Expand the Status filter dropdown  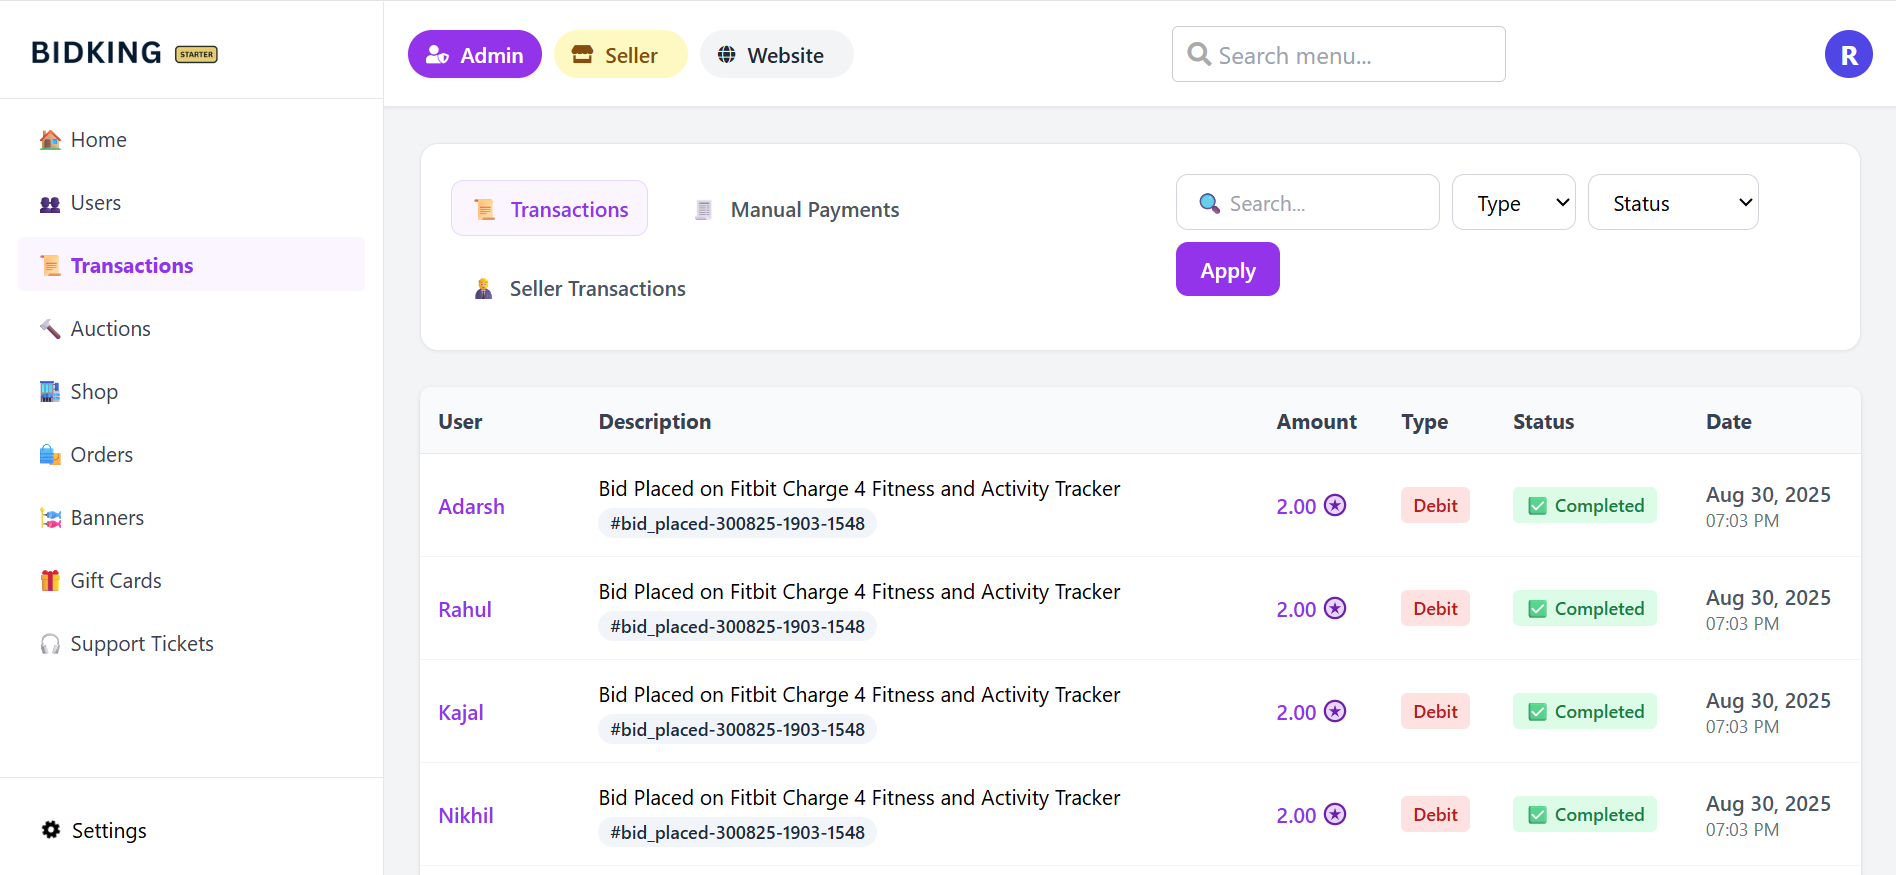point(1672,203)
